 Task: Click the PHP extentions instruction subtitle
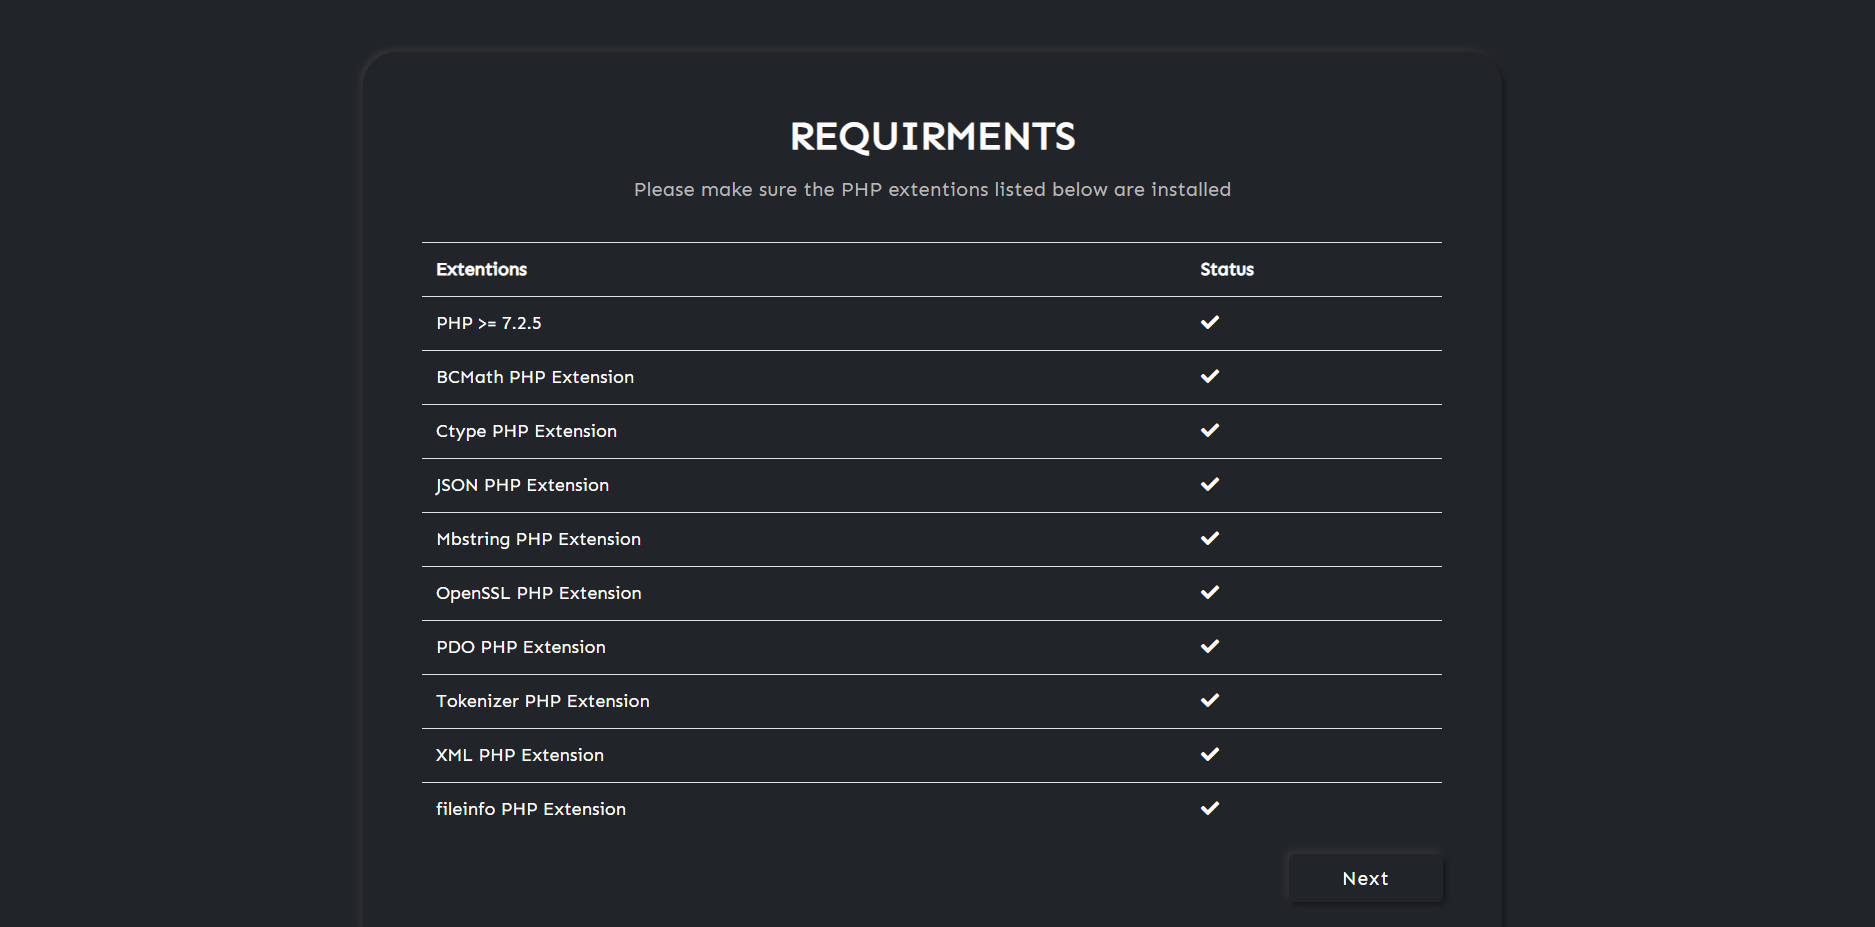coord(932,189)
